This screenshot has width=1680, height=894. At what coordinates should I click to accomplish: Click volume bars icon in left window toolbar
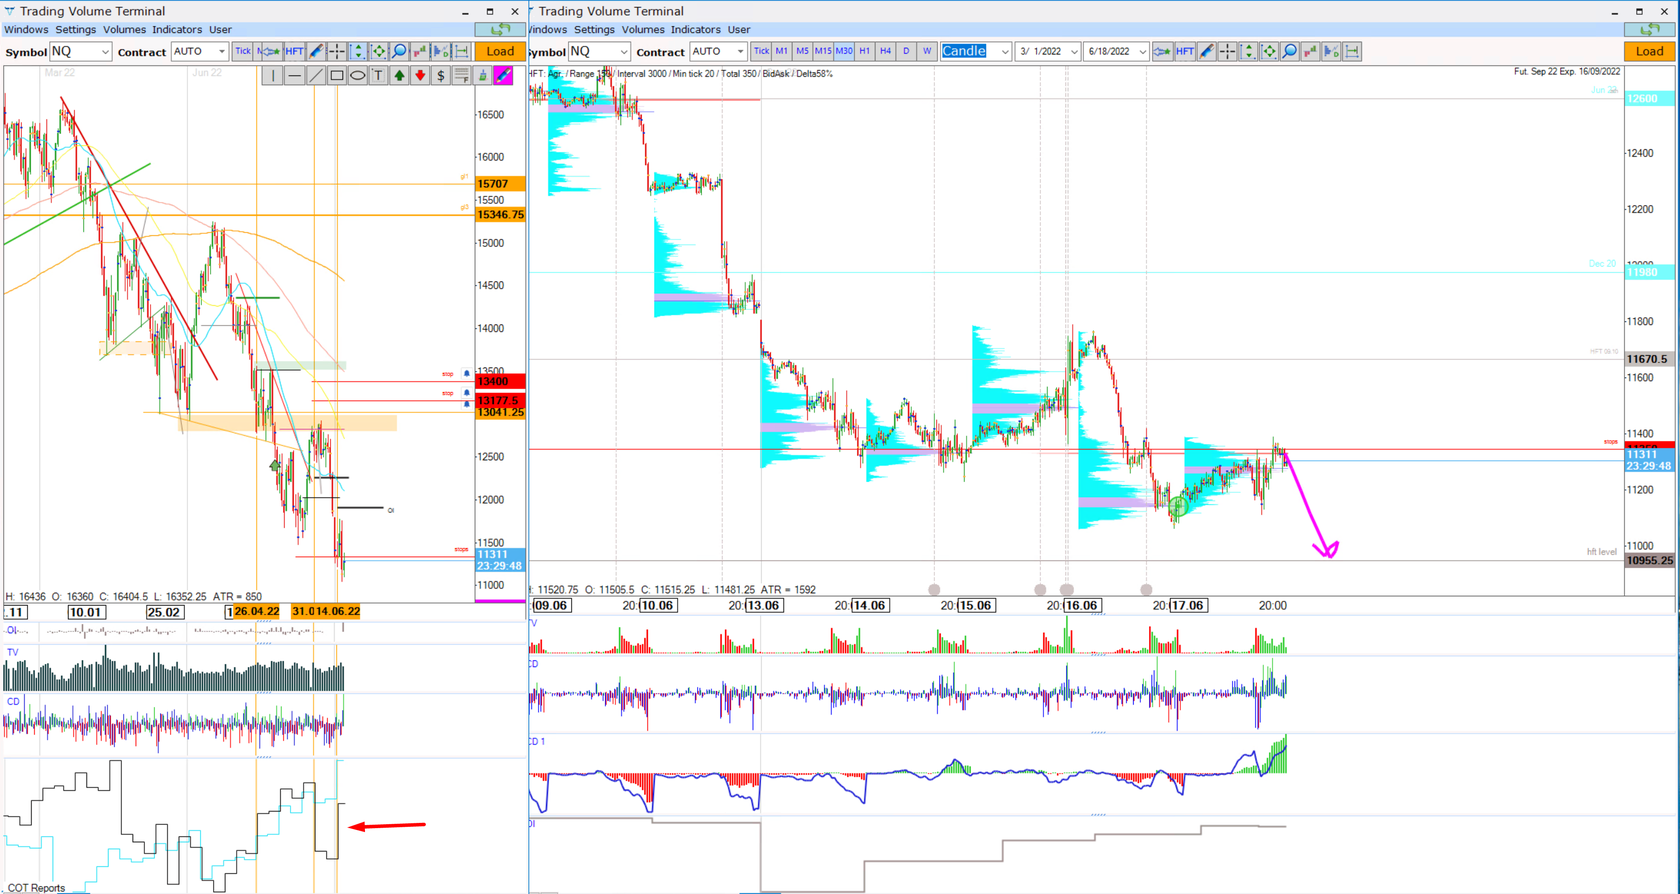[420, 51]
